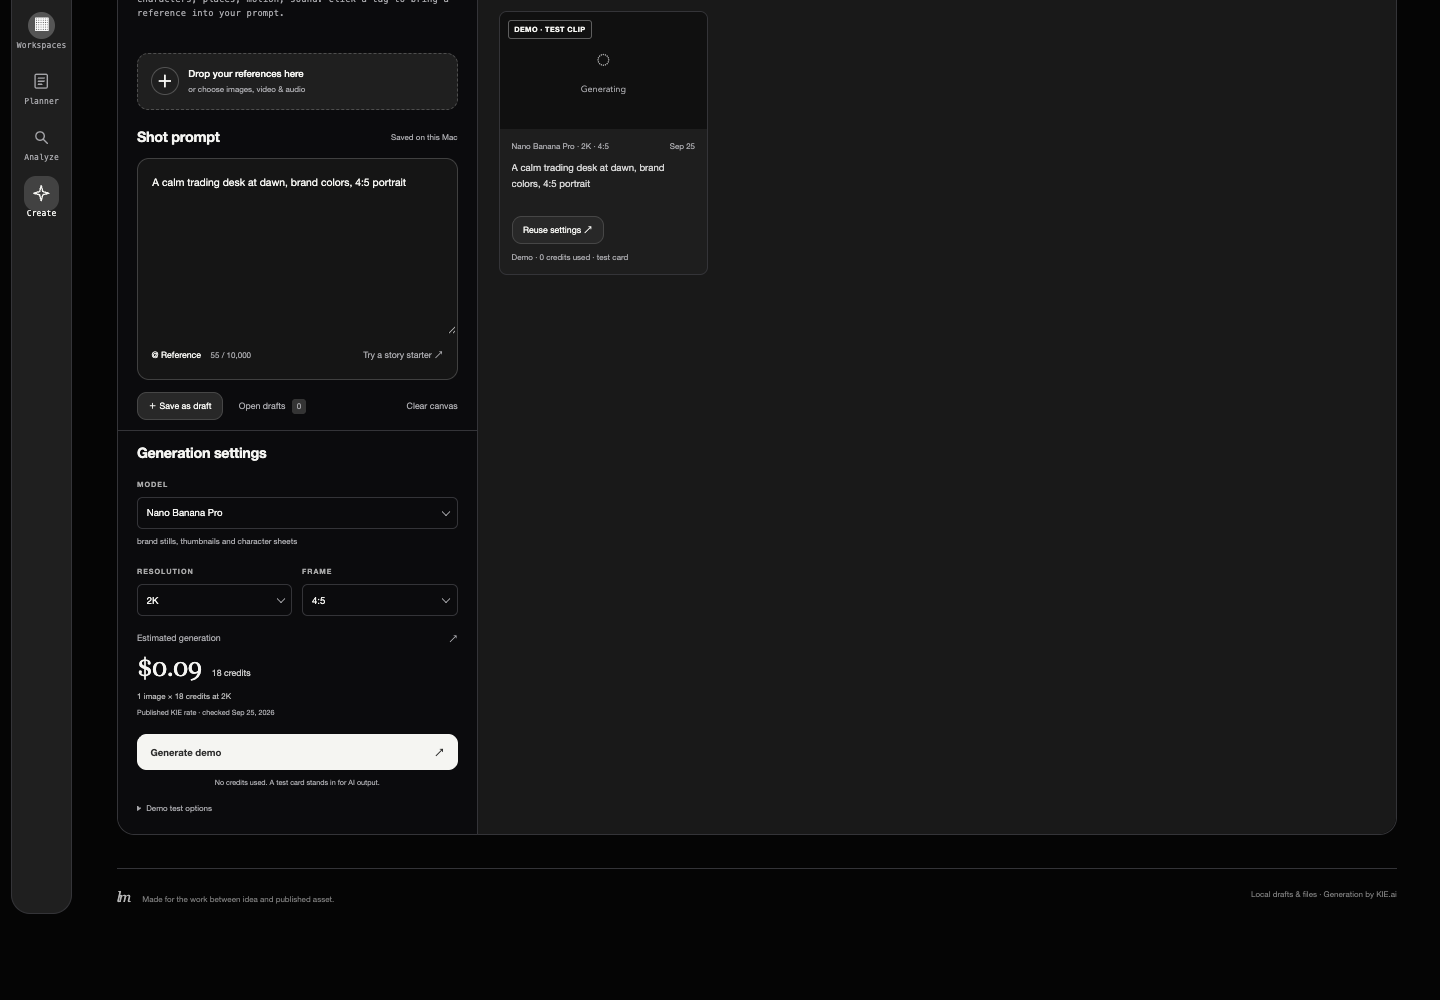
Task: Click the Saved on this Mac status
Action: tap(424, 137)
